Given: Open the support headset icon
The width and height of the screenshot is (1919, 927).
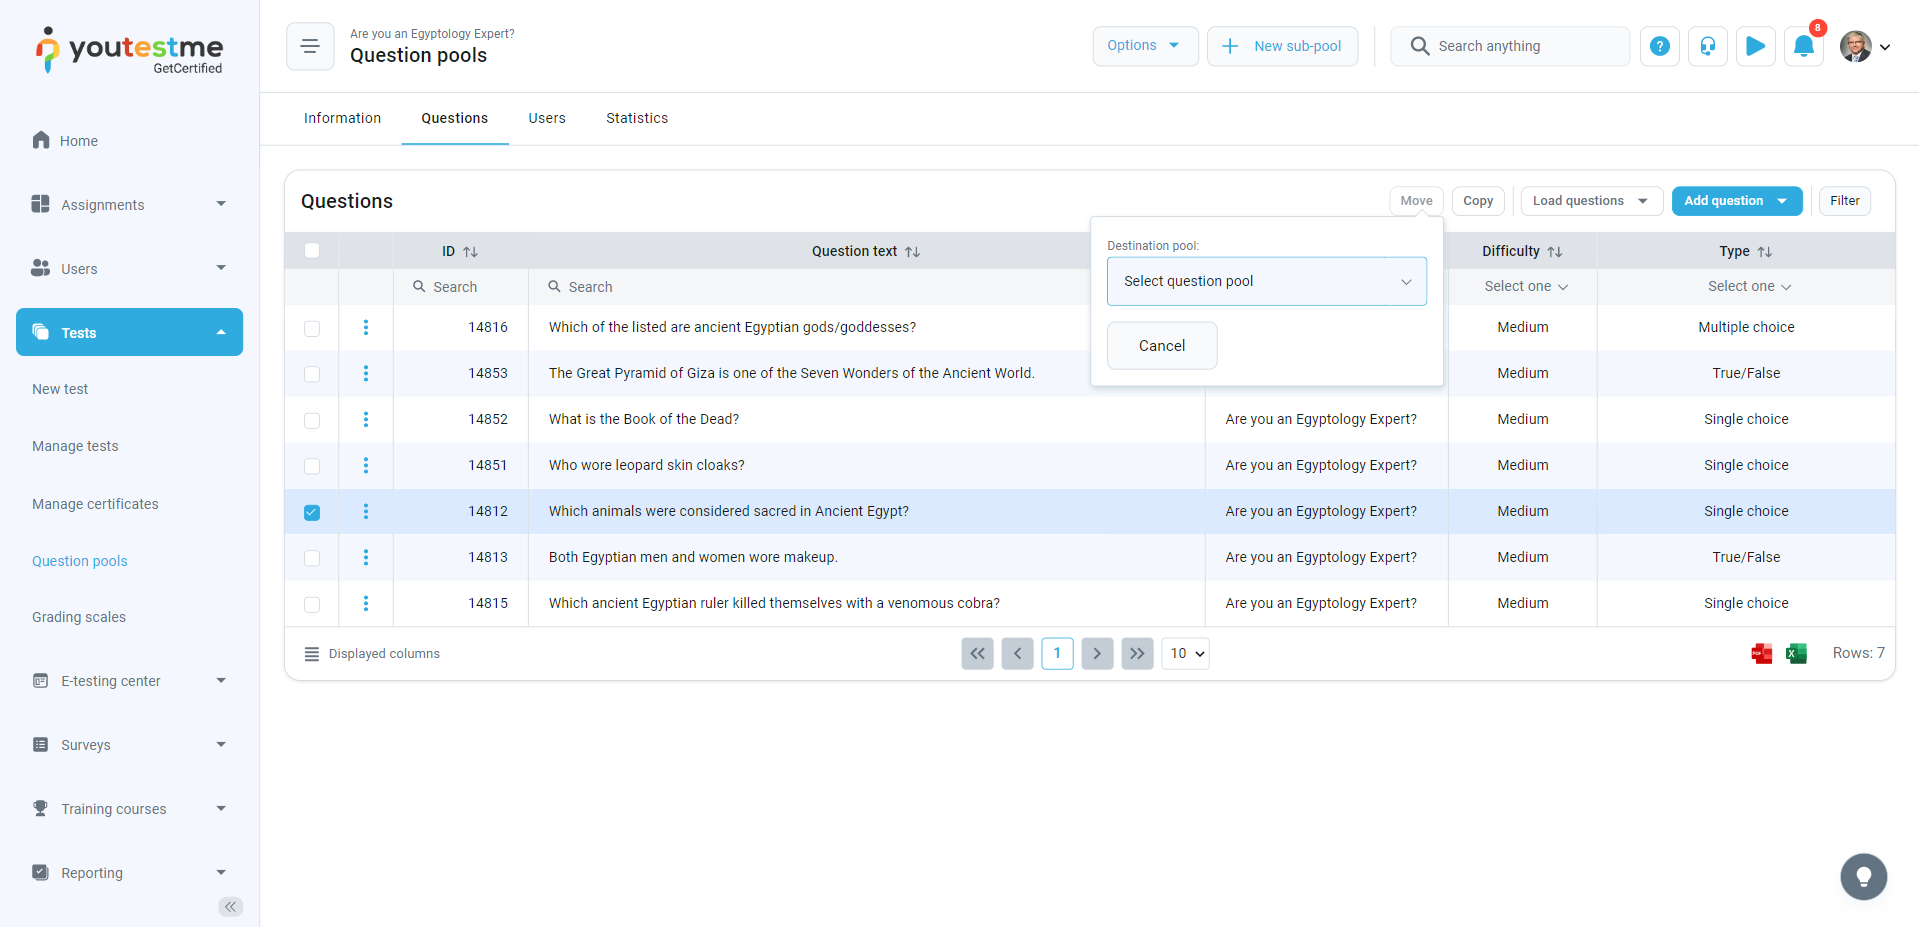Looking at the screenshot, I should pyautogui.click(x=1707, y=46).
